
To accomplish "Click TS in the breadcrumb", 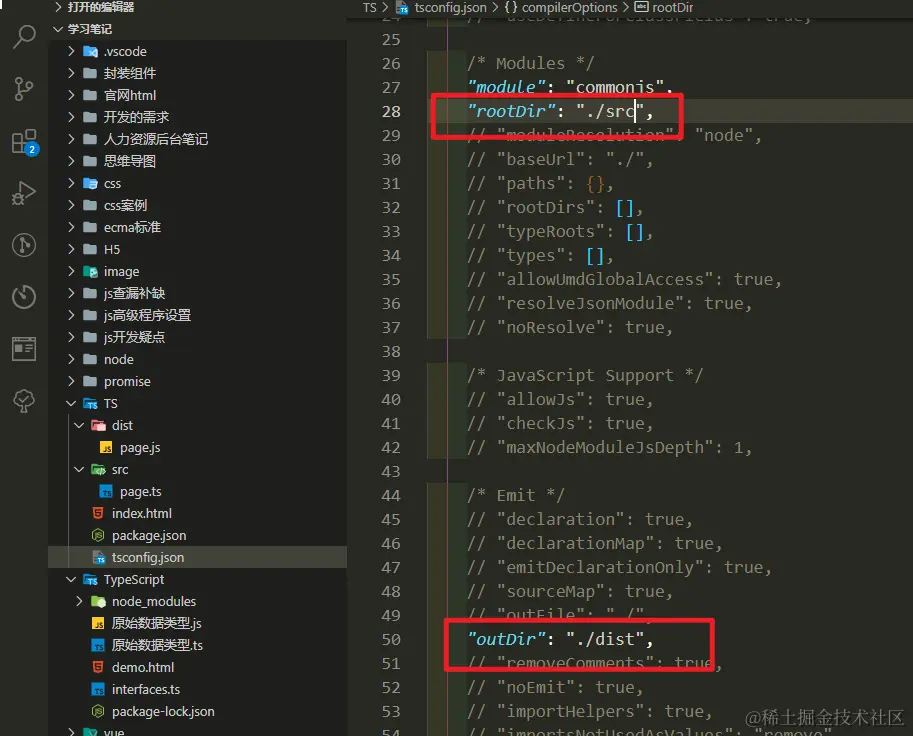I will pos(369,8).
